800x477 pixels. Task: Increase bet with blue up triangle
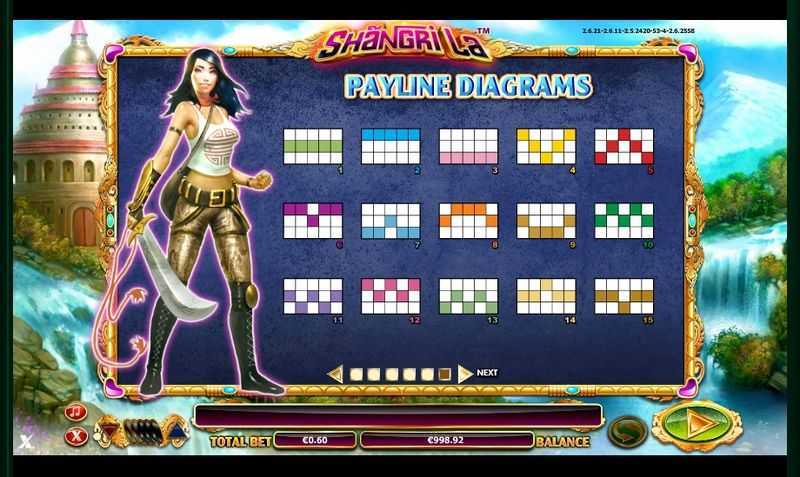coord(177,432)
